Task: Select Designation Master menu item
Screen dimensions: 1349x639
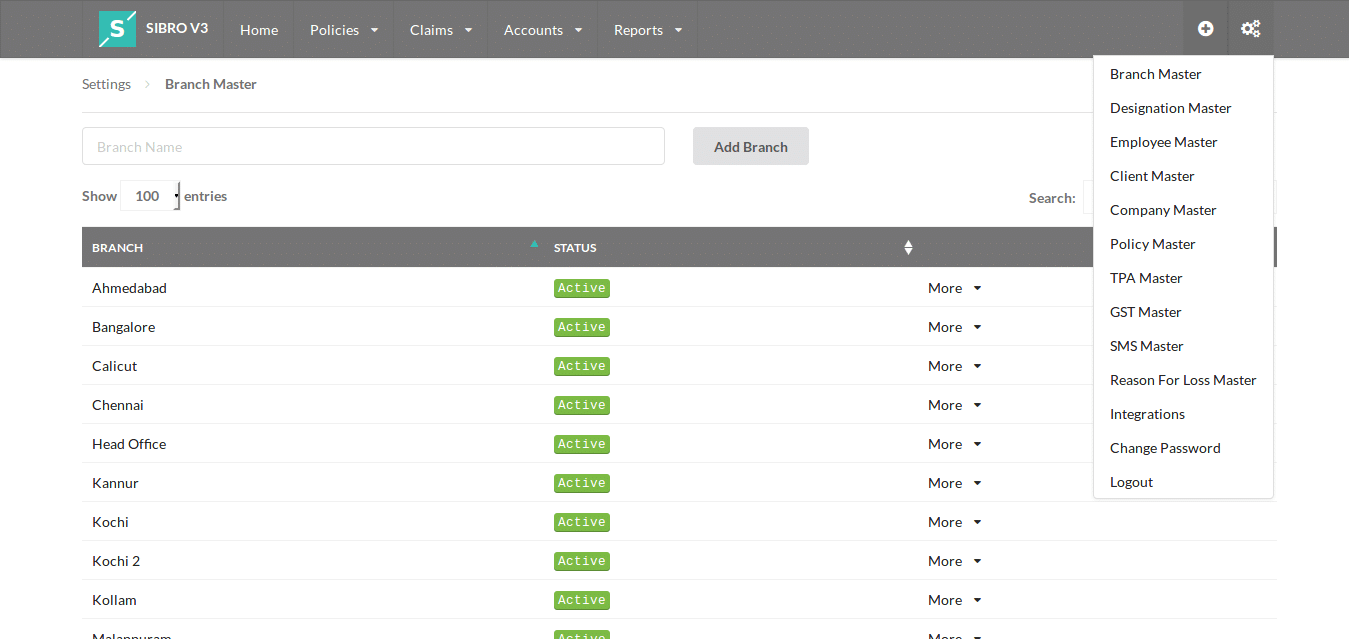Action: pos(1183,108)
